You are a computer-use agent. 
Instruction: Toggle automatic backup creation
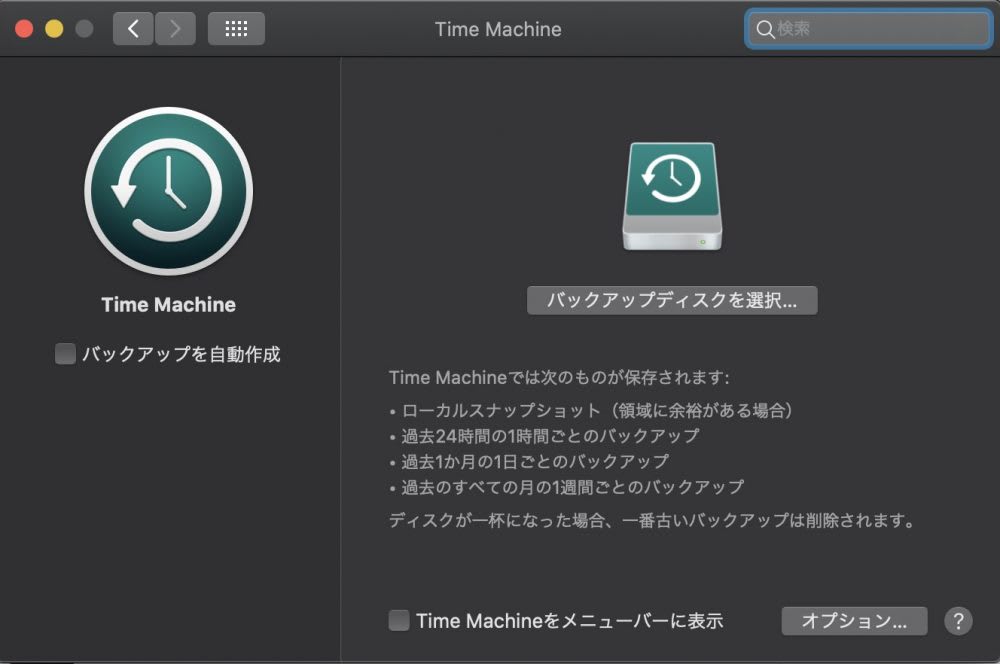coord(64,353)
